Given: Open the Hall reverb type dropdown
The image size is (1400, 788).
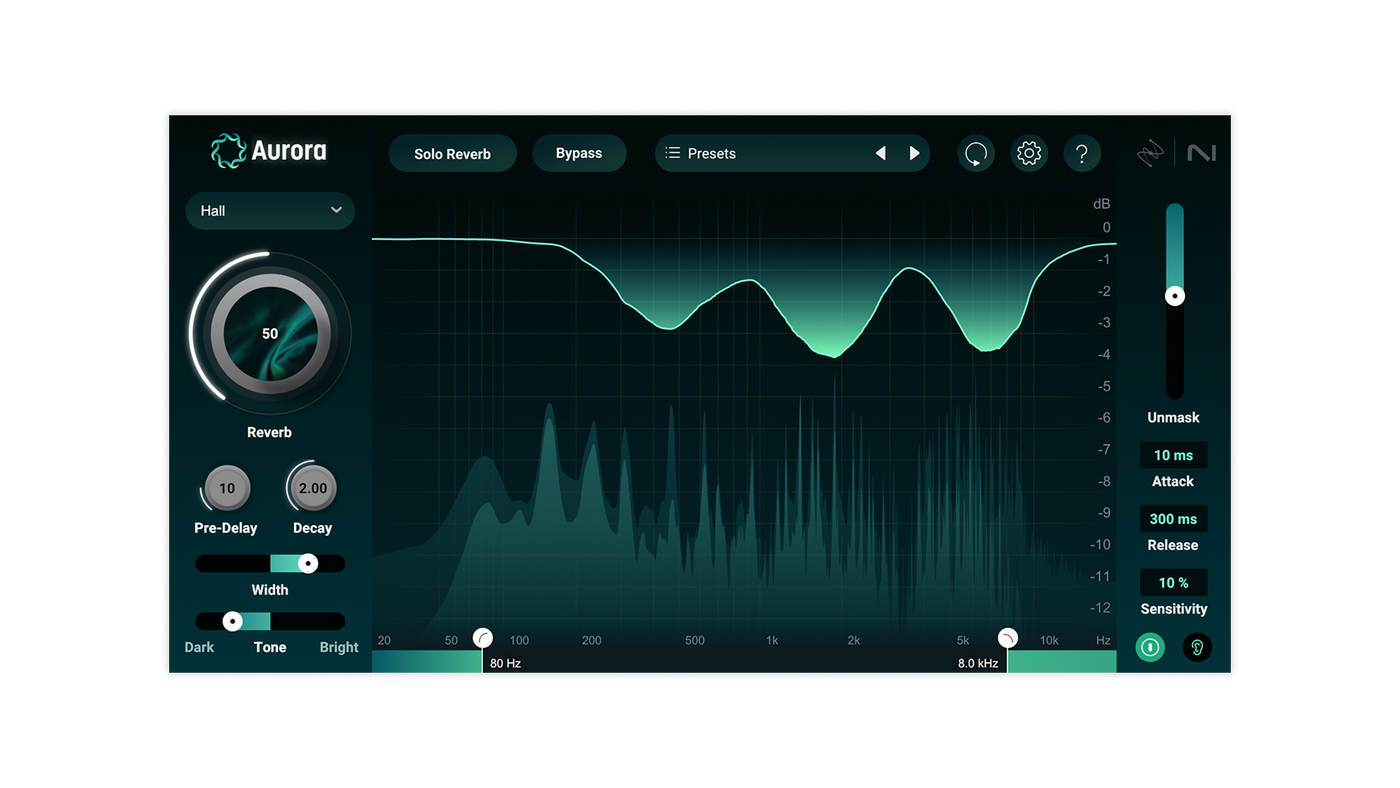Looking at the screenshot, I should tap(270, 211).
